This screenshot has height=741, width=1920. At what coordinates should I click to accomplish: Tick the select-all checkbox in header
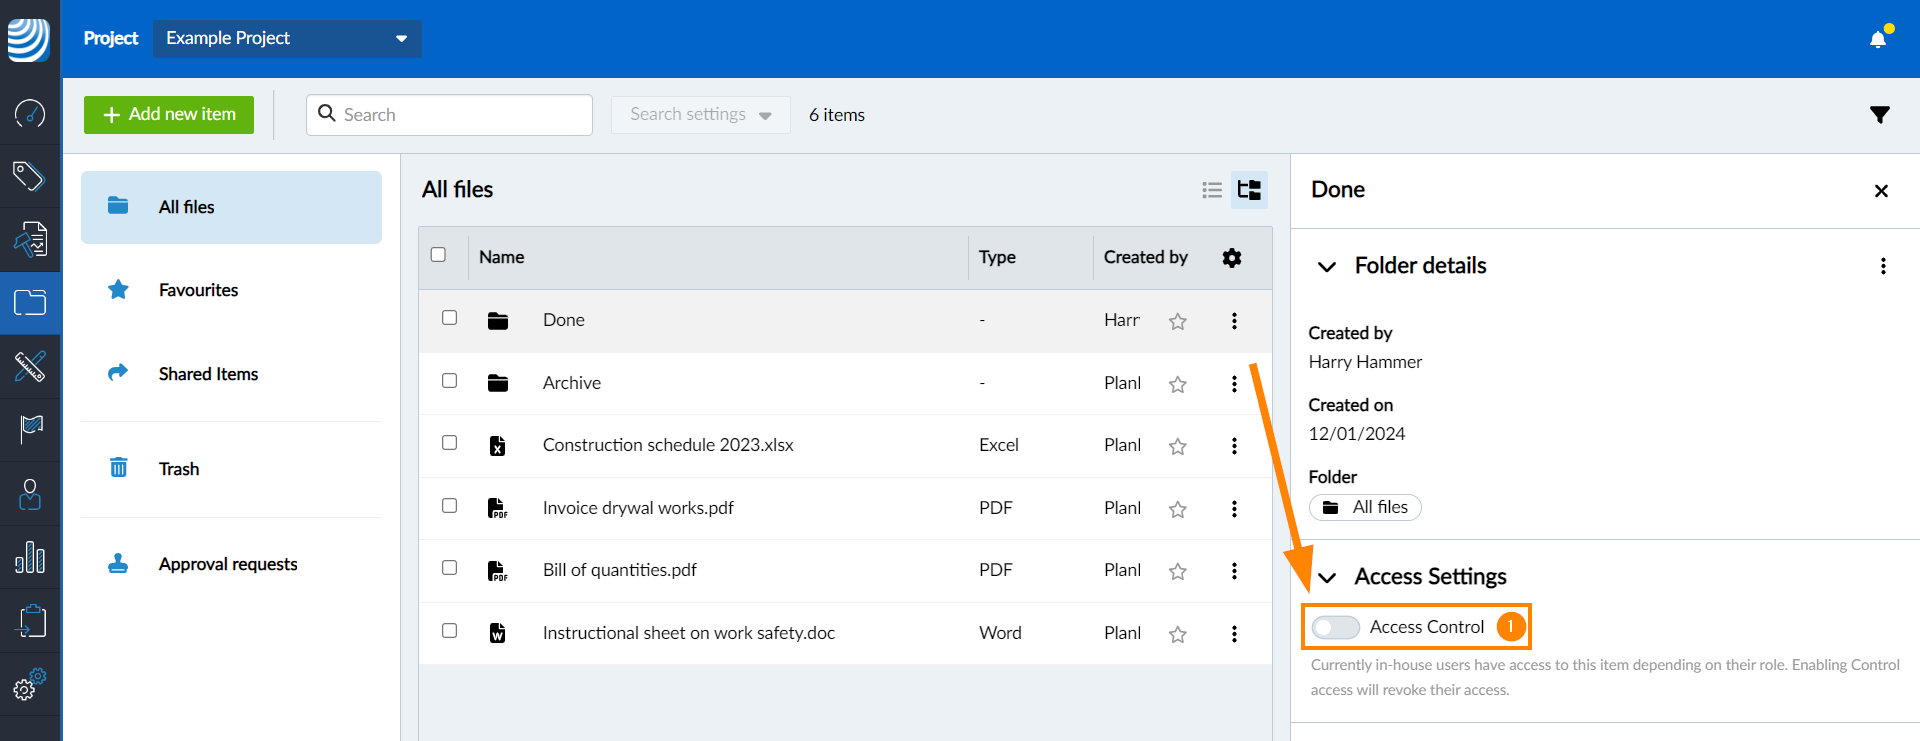[x=438, y=255]
